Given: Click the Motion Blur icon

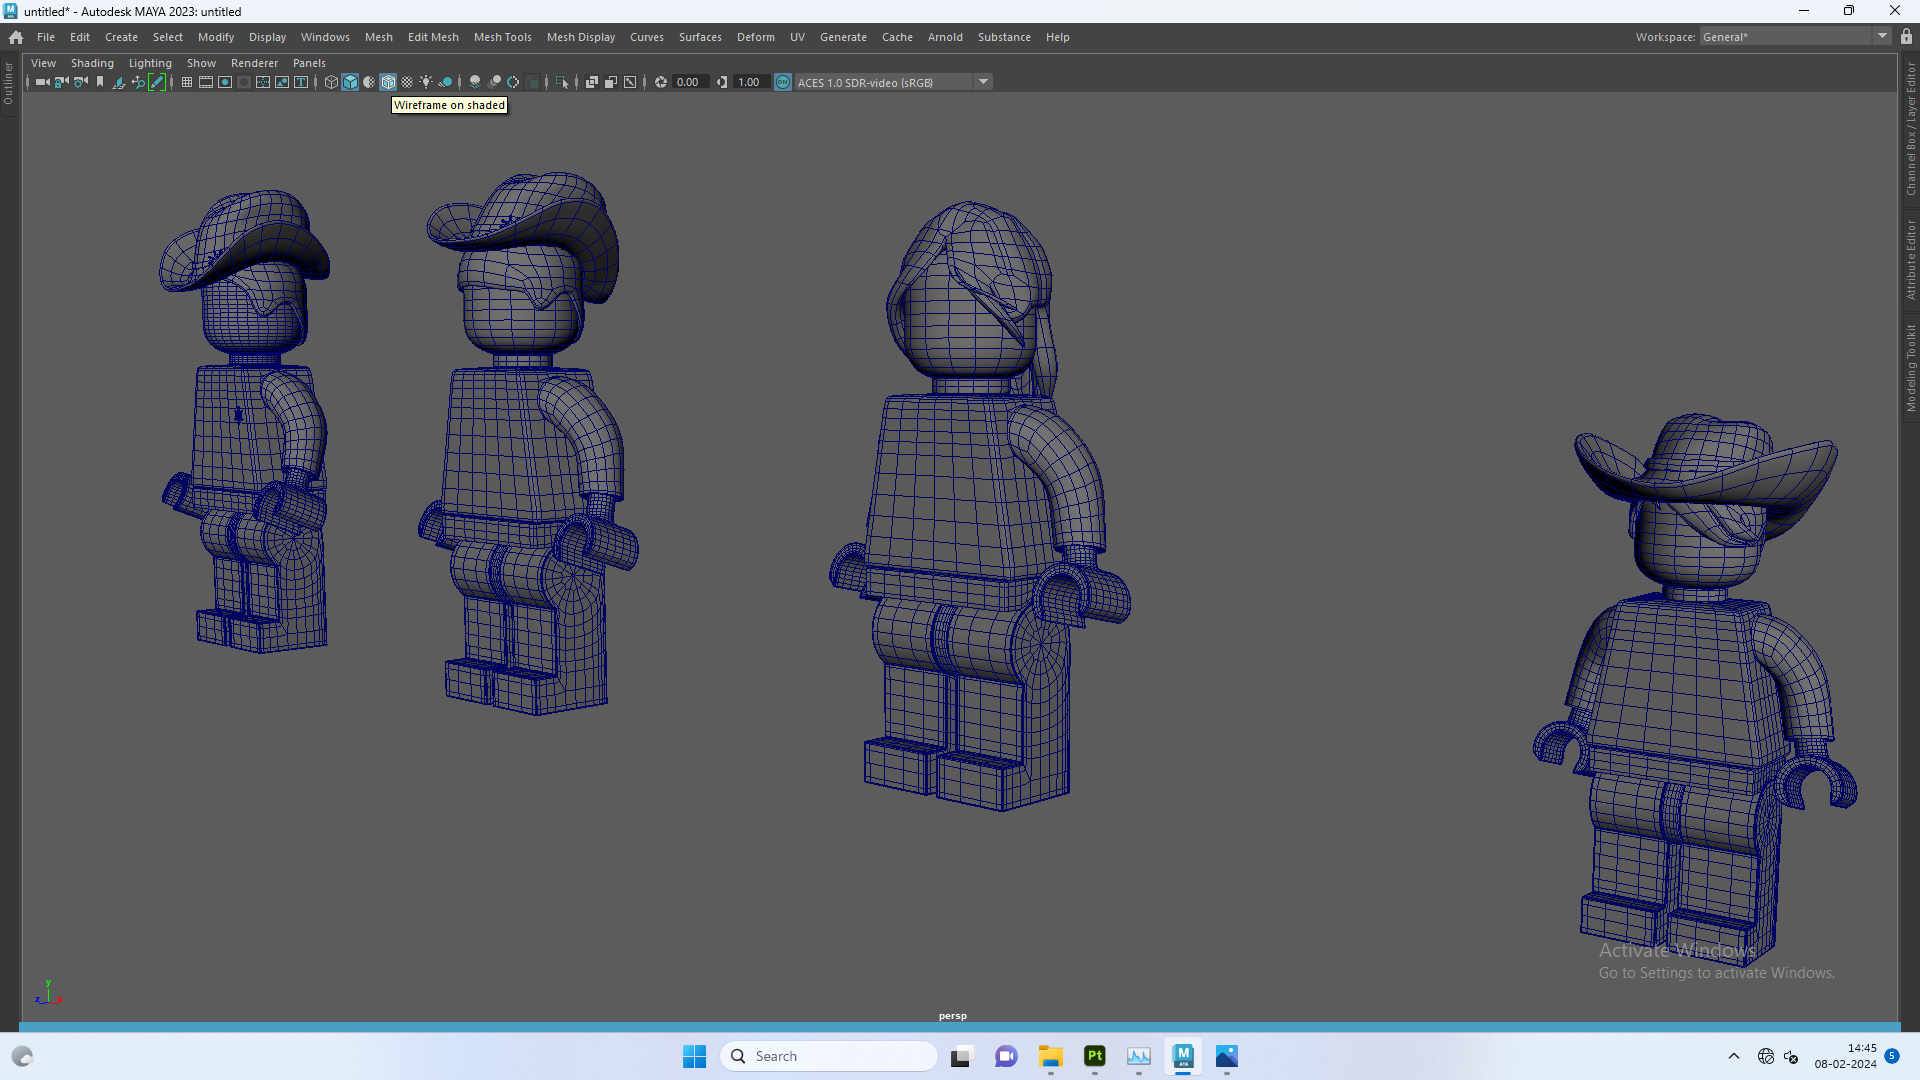Looking at the screenshot, I should pos(494,82).
